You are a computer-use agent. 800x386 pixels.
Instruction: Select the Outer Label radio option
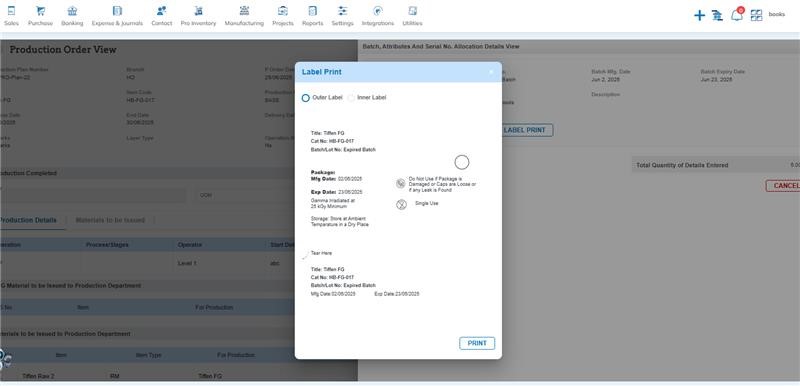[306, 98]
